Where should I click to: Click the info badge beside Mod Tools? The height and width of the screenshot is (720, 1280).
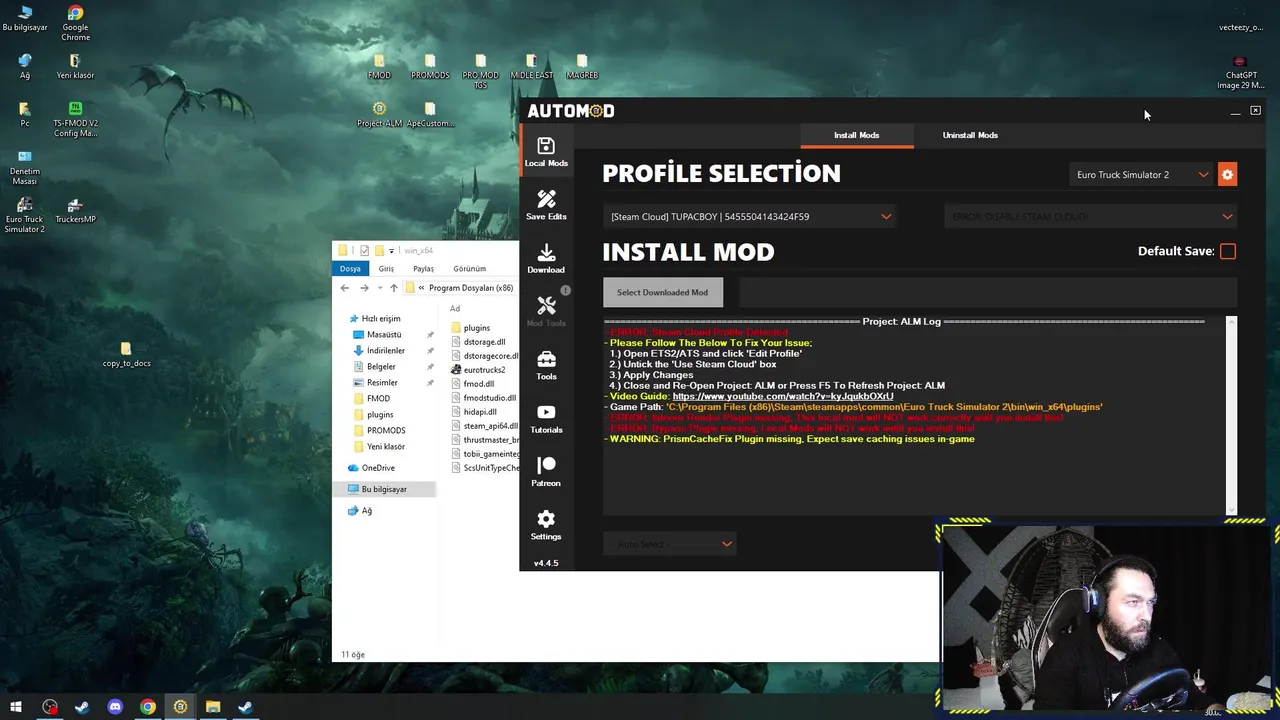[x=565, y=290]
